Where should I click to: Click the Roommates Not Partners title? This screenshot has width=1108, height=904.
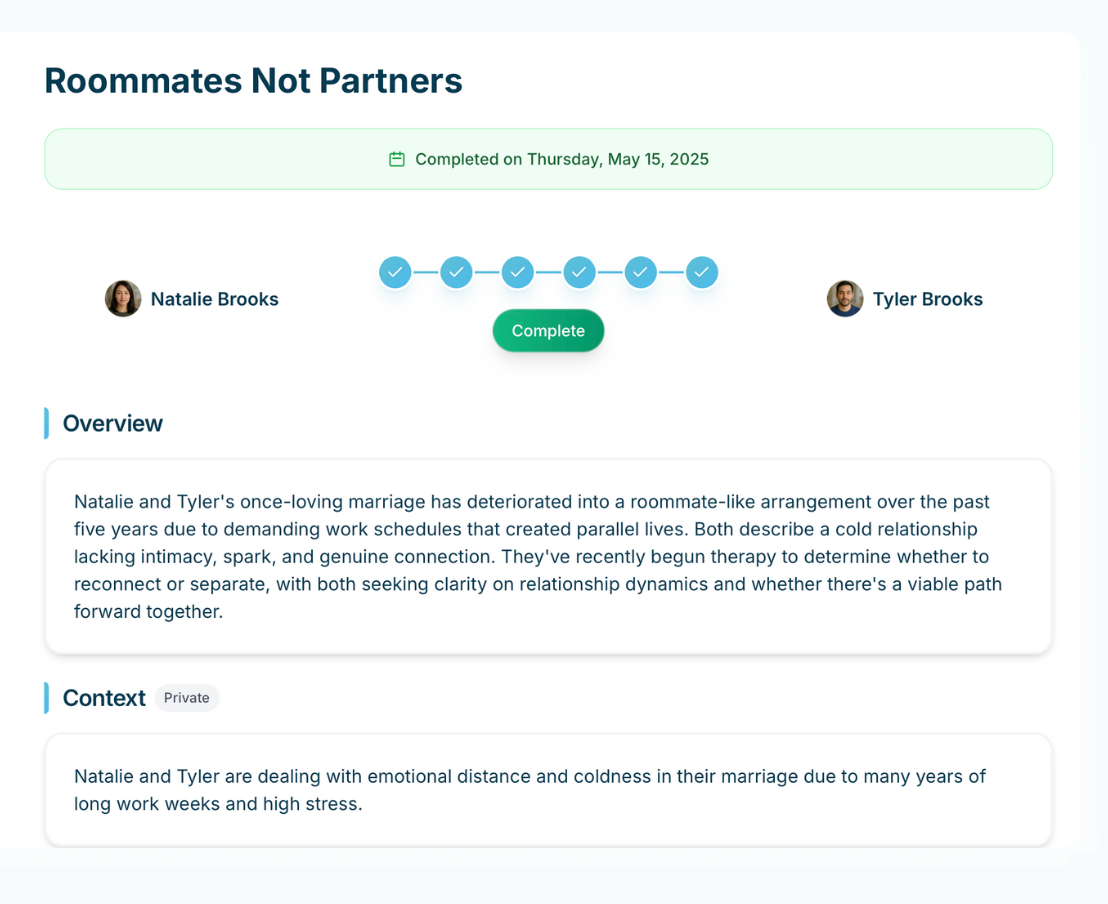[253, 81]
